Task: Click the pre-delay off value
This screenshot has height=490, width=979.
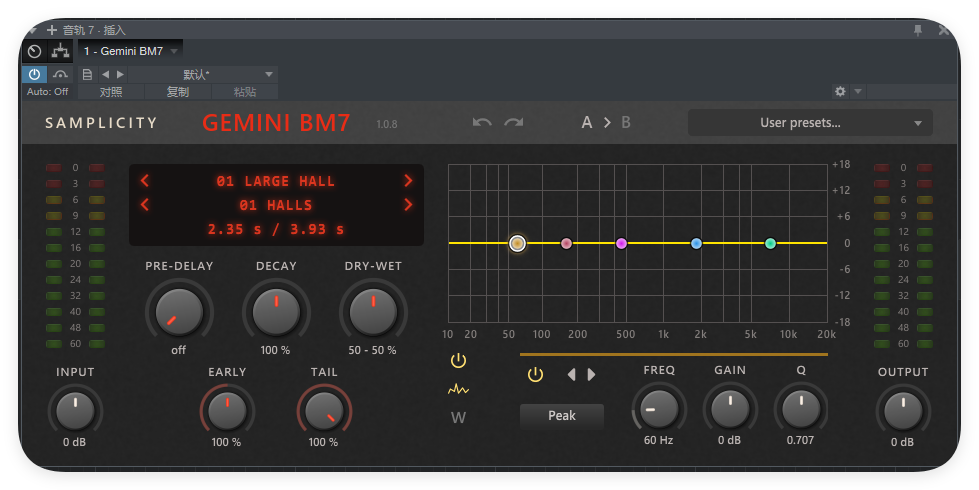Action: [179, 350]
